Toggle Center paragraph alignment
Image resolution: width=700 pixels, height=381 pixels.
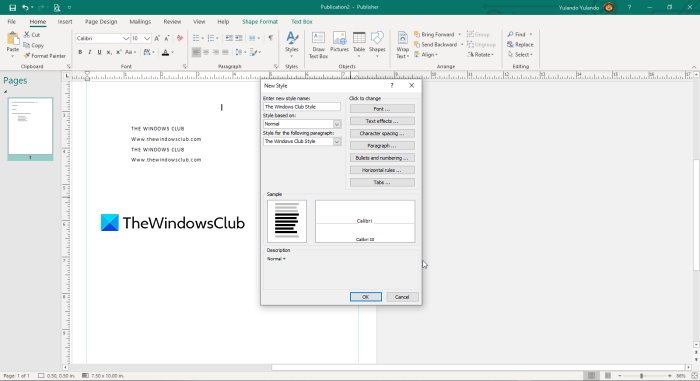[206, 52]
